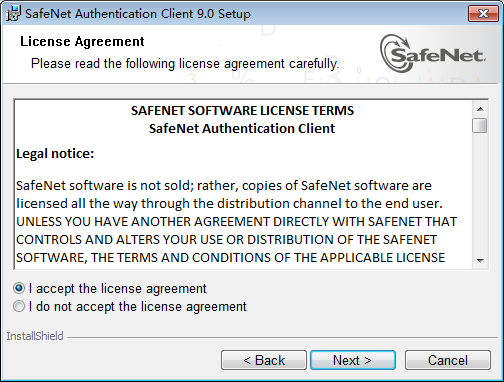Click the 'InstallShield' label

35,336
